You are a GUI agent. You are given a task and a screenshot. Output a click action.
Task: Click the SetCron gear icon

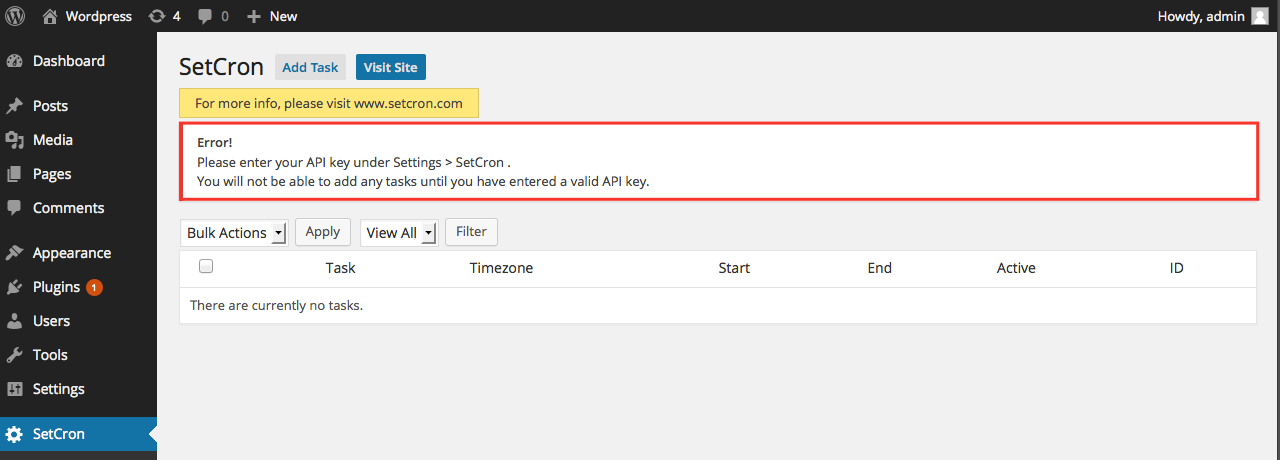coord(14,434)
